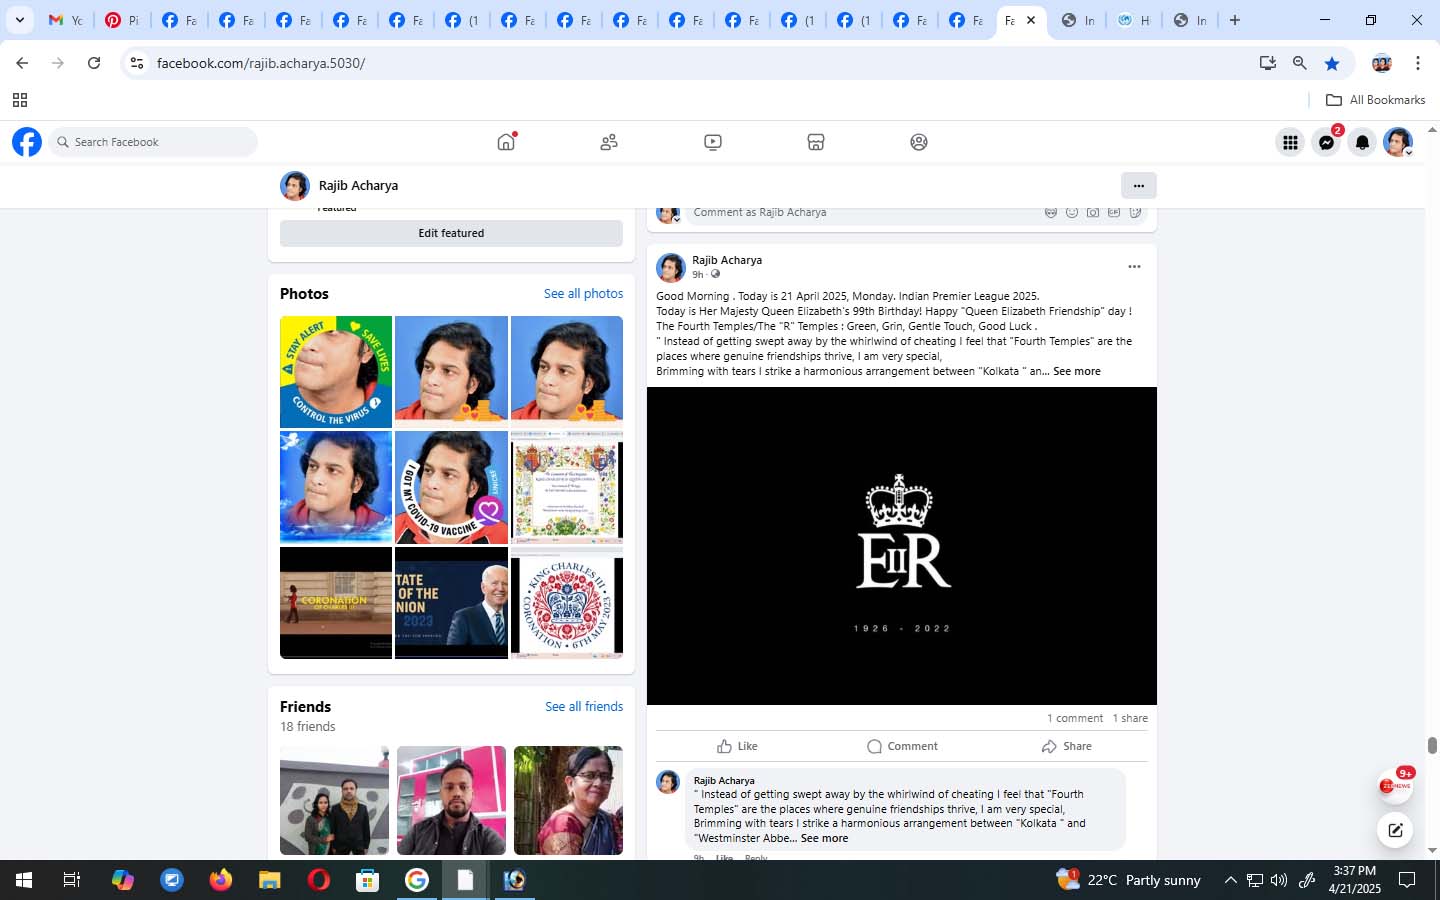Switch to the Gmail tab
The width and height of the screenshot is (1440, 900).
click(66, 20)
